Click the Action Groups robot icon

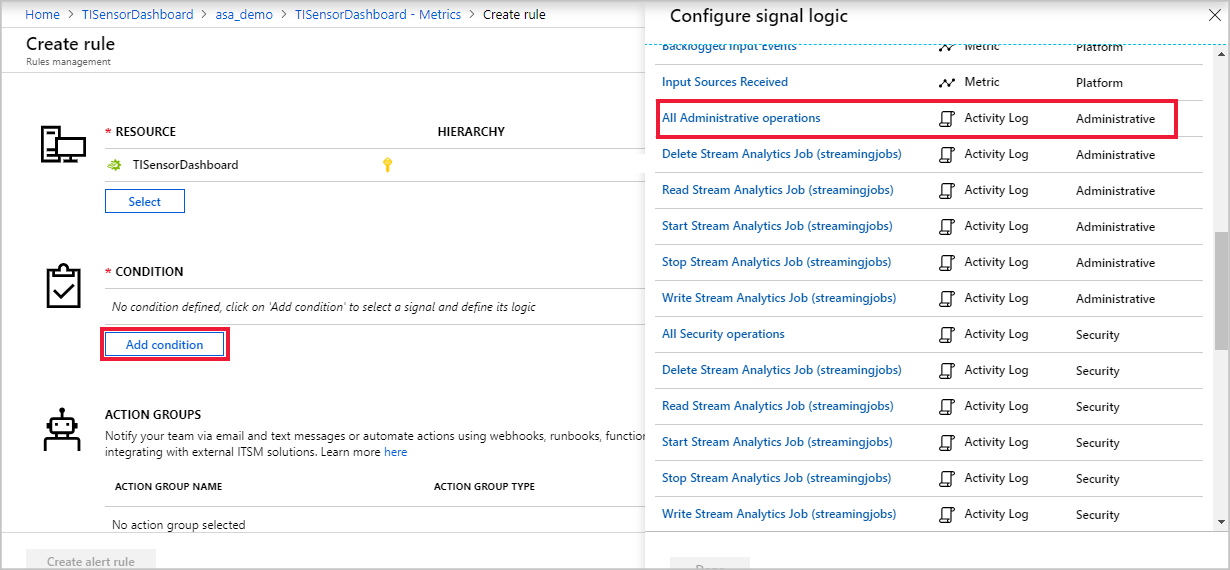[x=62, y=430]
